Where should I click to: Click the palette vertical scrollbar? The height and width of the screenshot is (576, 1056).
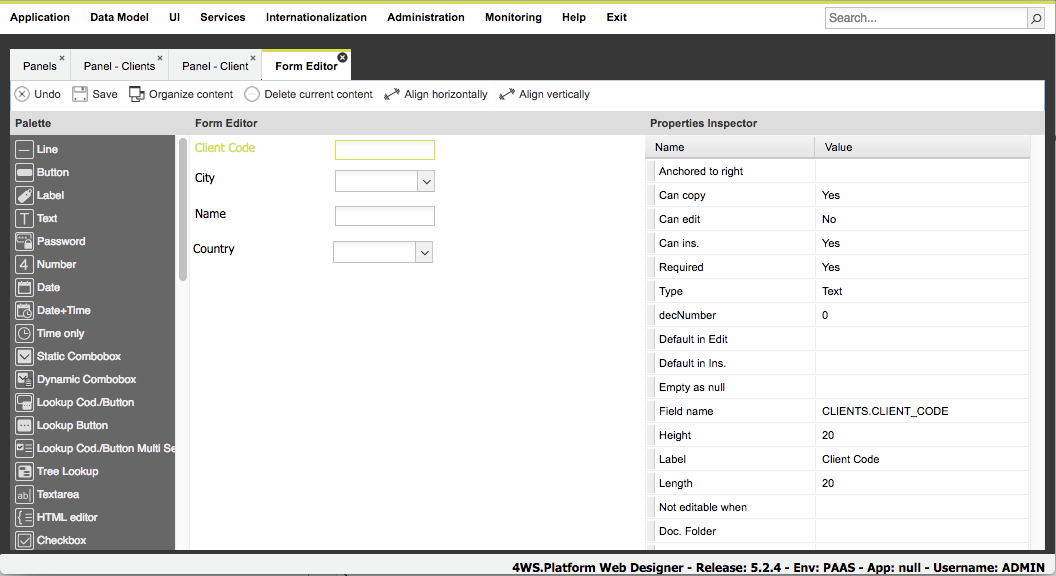183,209
